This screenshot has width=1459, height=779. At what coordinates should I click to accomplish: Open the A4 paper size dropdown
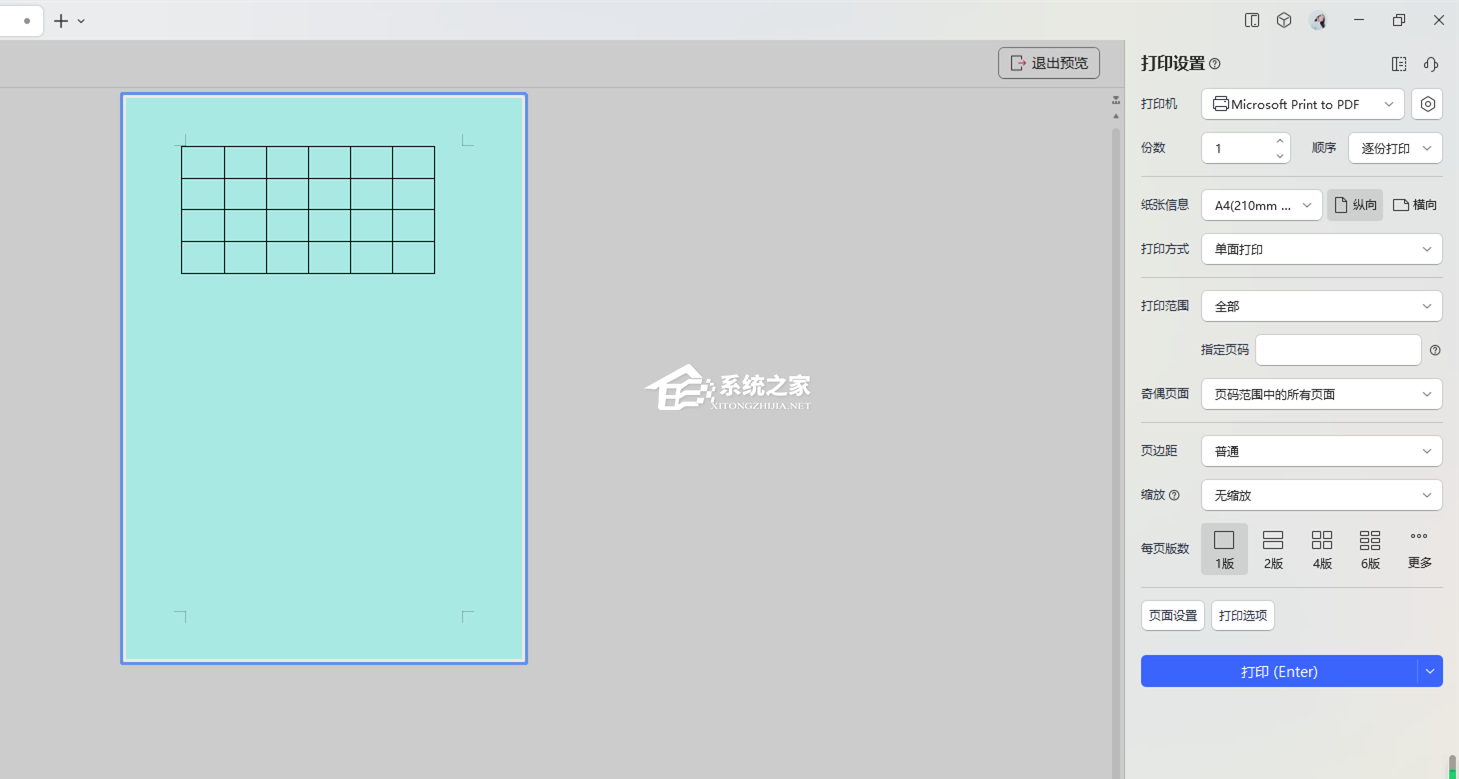1262,205
